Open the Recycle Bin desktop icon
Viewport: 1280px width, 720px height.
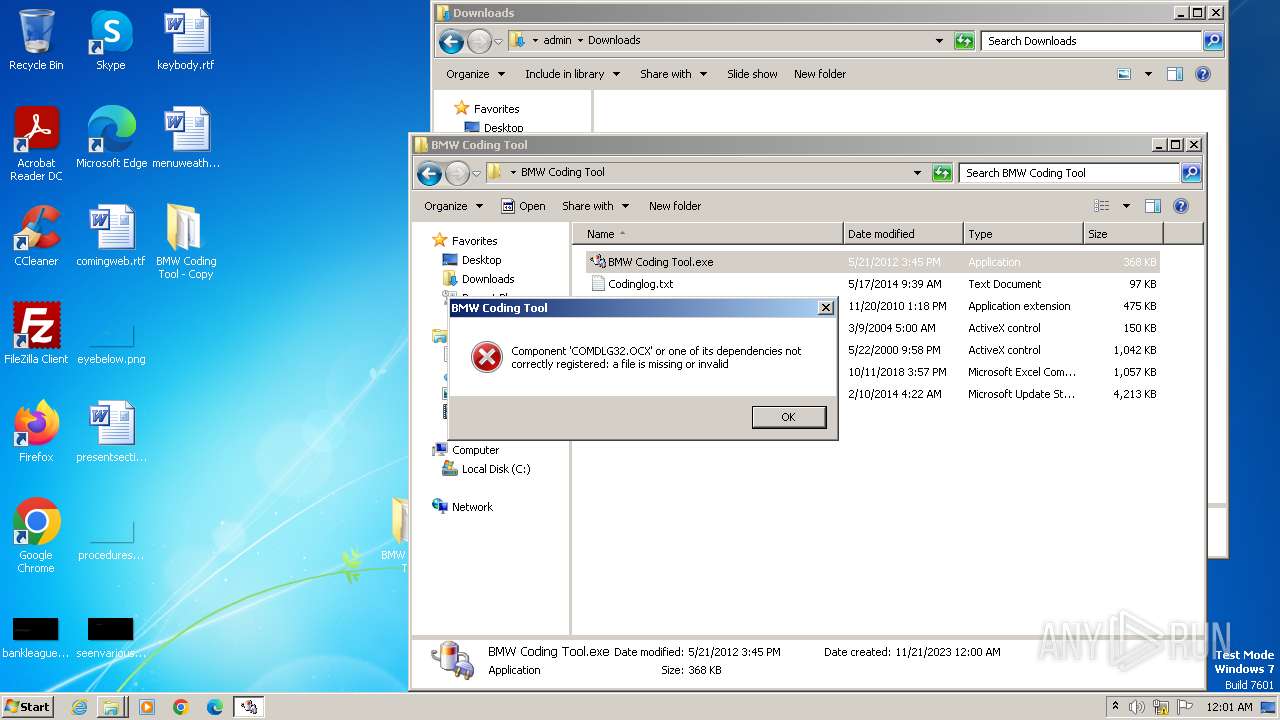pyautogui.click(x=36, y=40)
